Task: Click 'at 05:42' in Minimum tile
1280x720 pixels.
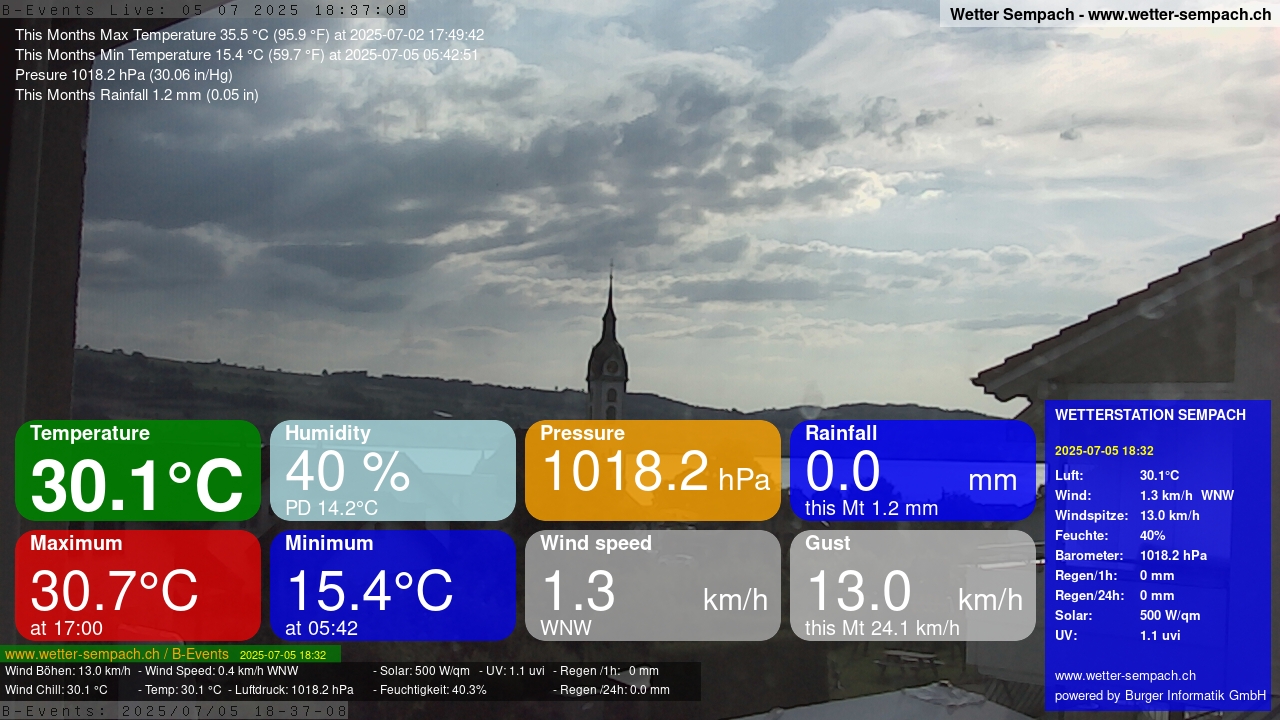Action: coord(321,628)
